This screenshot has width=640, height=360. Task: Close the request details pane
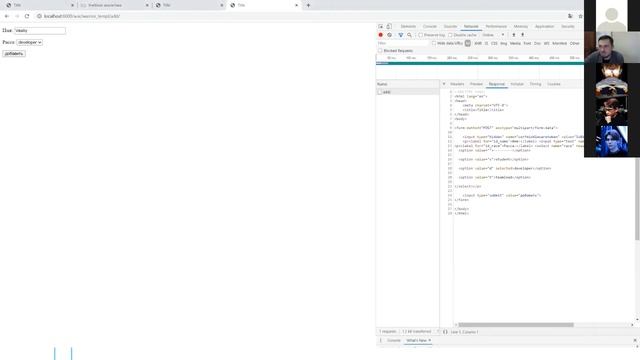(x=444, y=84)
